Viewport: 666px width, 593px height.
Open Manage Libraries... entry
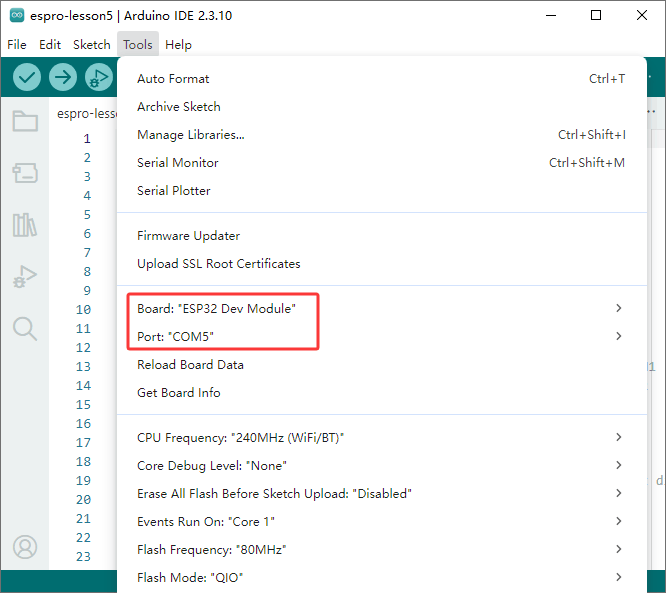[381, 135]
